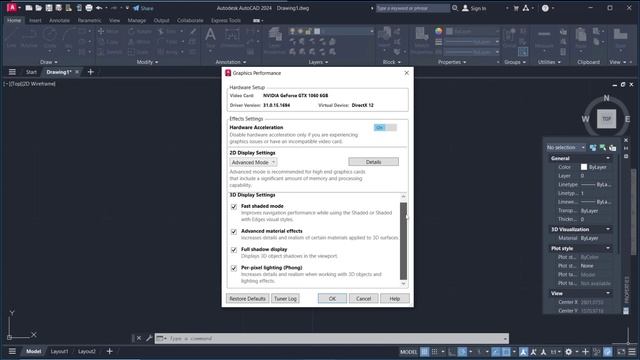Click the New drawing icon in Quick Access

click(x=29, y=8)
